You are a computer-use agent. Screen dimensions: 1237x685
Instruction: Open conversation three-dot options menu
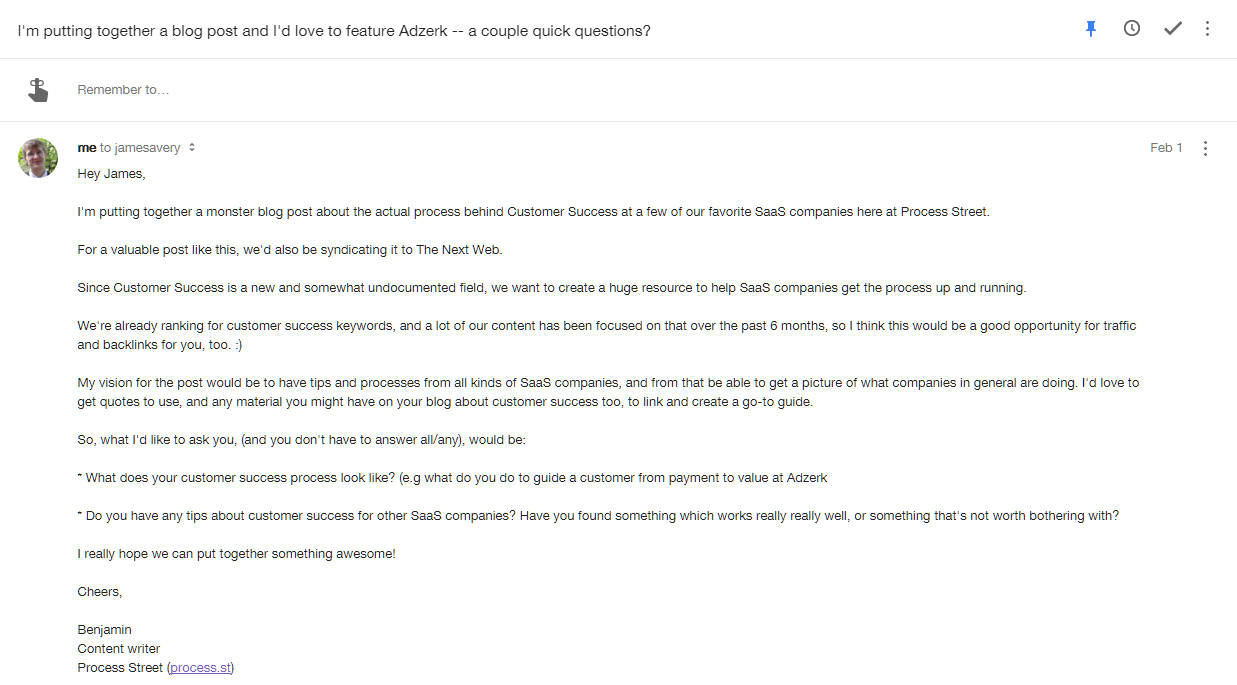click(x=1207, y=29)
